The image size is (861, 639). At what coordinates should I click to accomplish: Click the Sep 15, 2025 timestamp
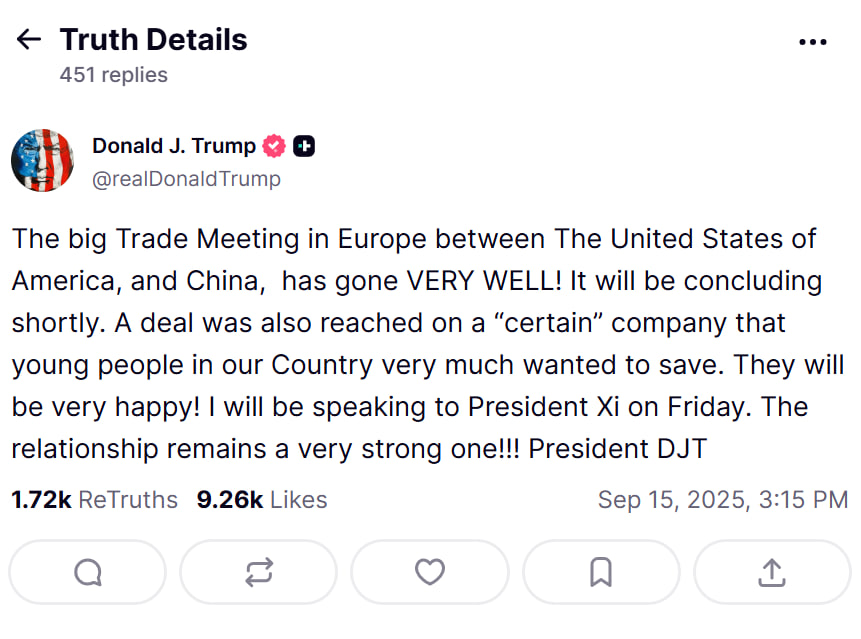coord(722,499)
